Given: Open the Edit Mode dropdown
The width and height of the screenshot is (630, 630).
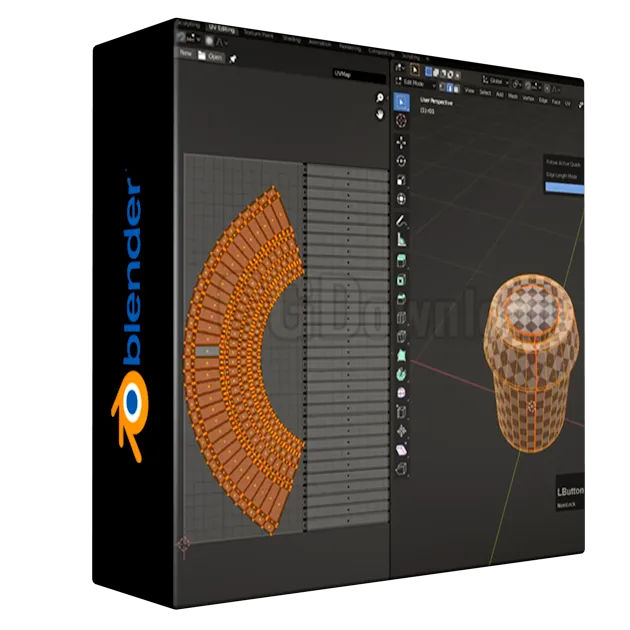Looking at the screenshot, I should click(416, 83).
